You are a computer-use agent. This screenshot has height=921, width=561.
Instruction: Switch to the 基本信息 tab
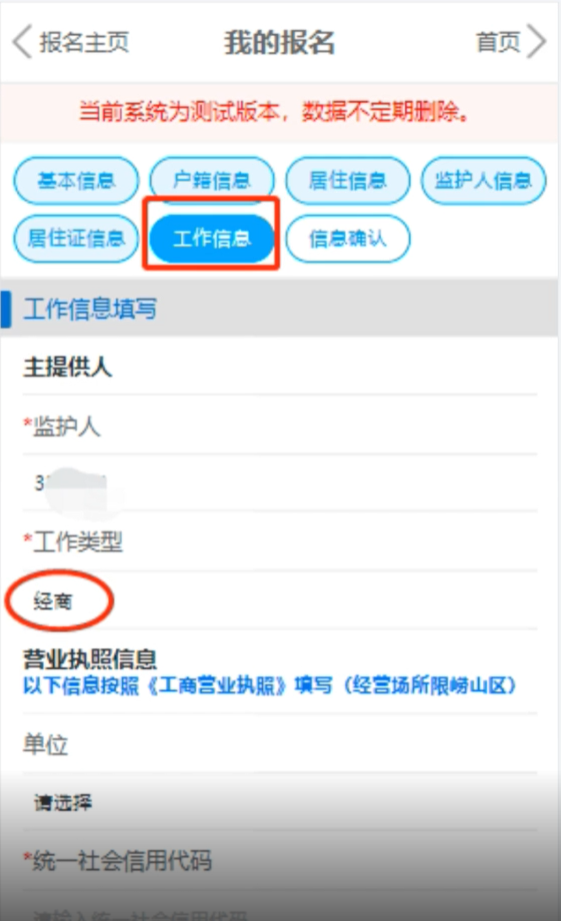pyautogui.click(x=76, y=180)
